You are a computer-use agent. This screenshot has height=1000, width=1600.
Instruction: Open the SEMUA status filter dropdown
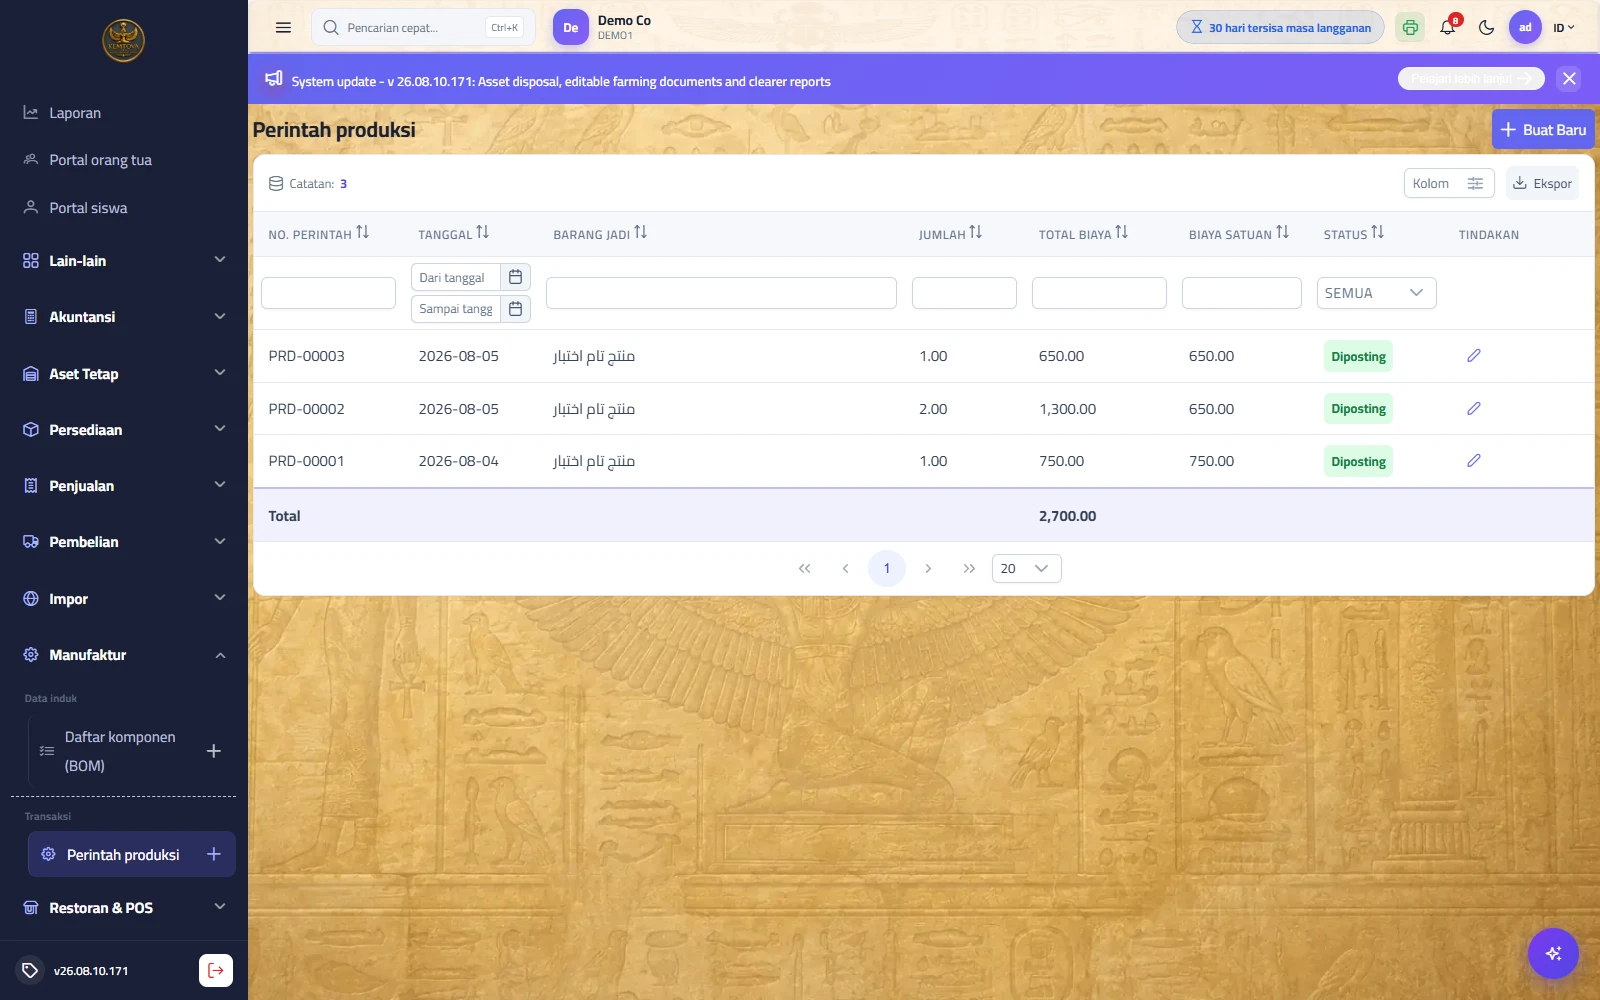pyautogui.click(x=1376, y=293)
